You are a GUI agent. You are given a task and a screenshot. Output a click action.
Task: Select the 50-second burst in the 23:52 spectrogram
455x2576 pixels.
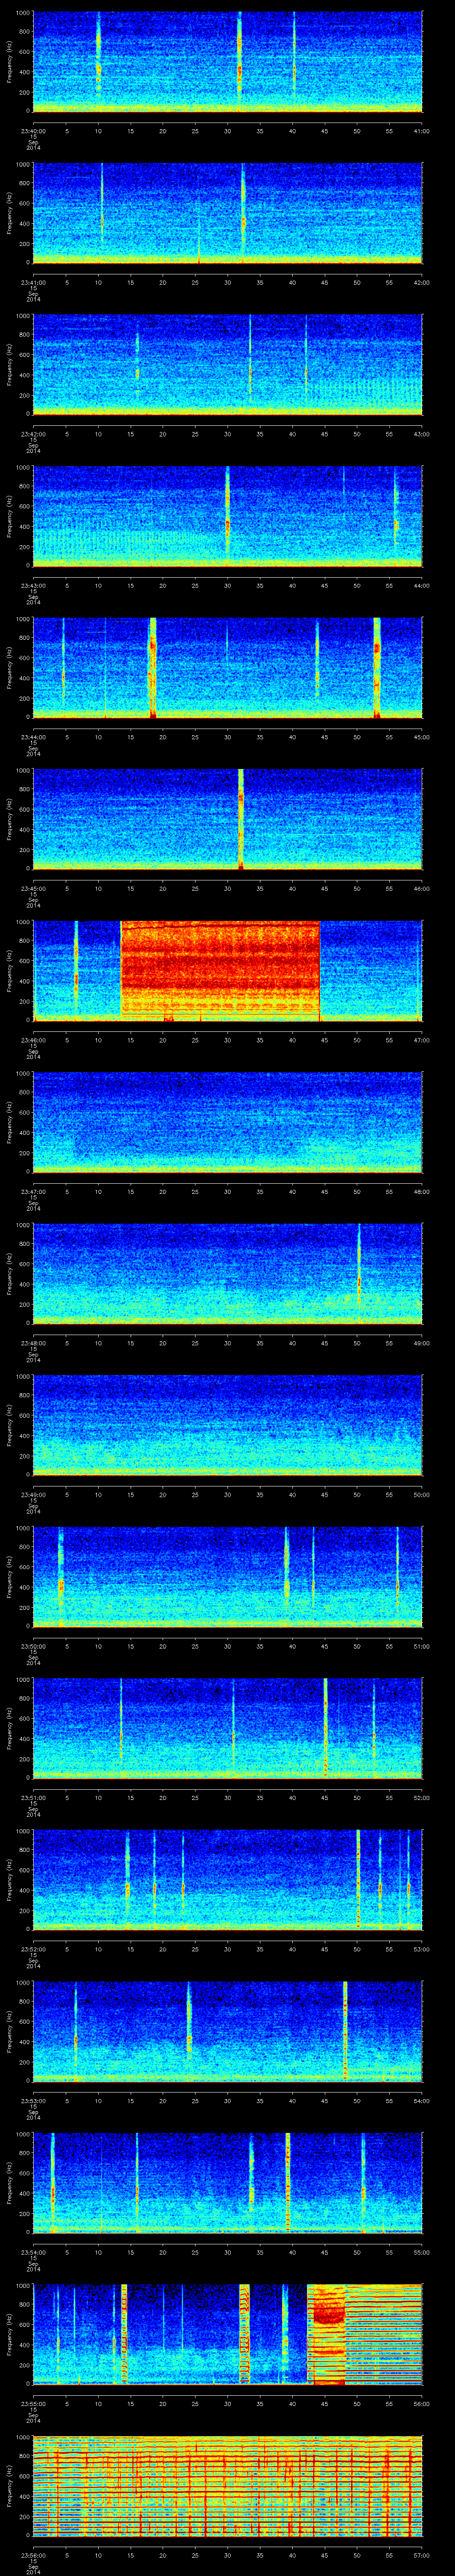(x=358, y=1879)
